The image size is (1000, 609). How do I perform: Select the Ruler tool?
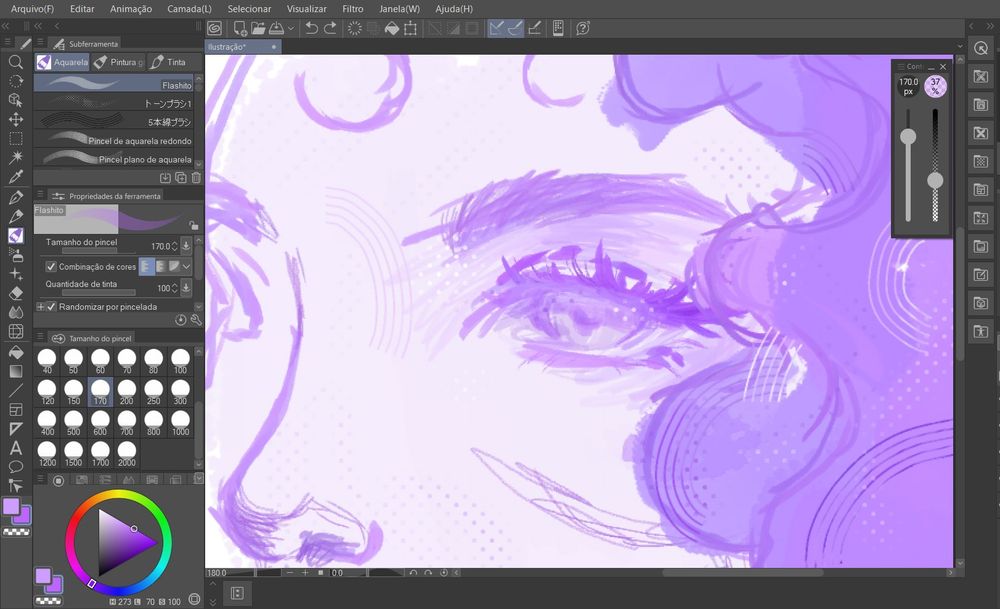[16, 429]
